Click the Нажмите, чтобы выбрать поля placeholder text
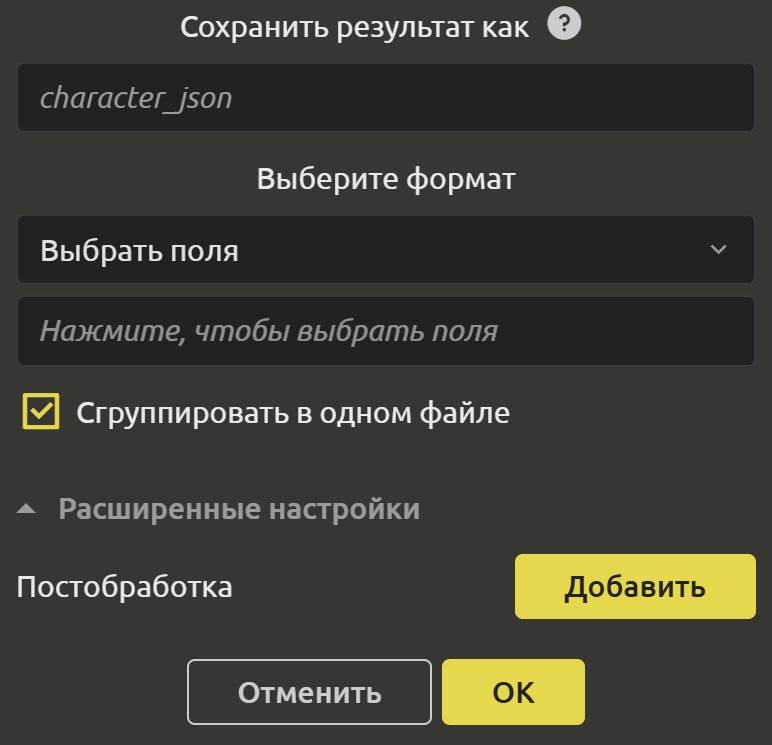The image size is (772, 745). (268, 331)
